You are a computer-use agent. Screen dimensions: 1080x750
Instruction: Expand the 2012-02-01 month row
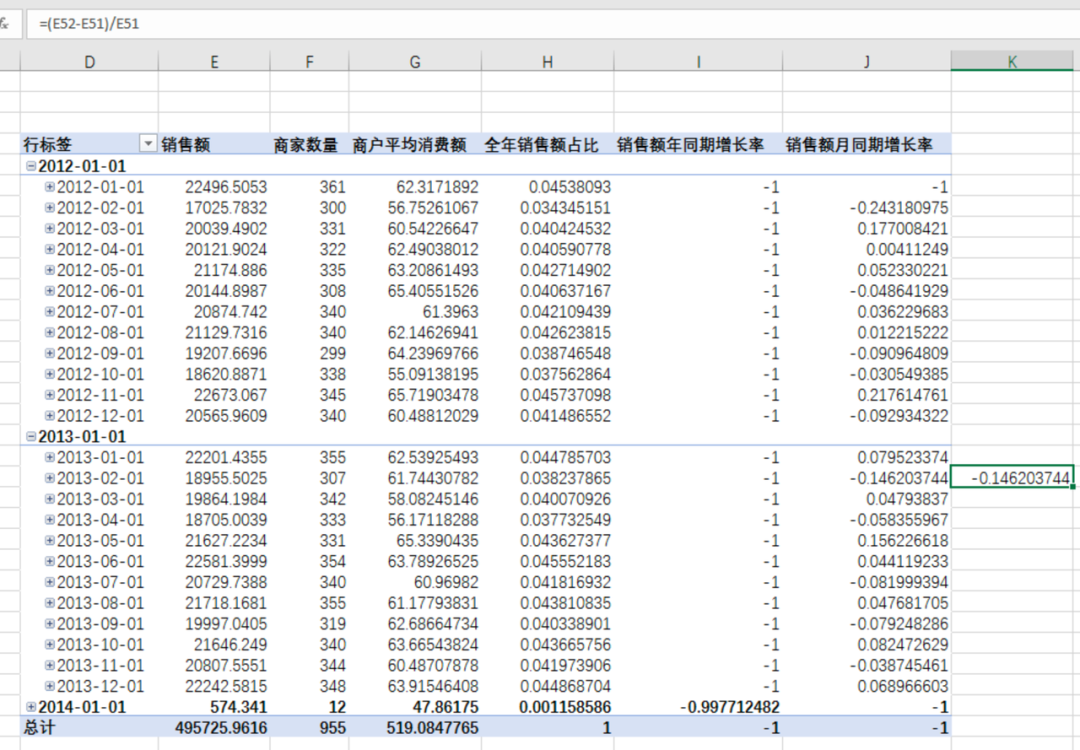coord(50,207)
